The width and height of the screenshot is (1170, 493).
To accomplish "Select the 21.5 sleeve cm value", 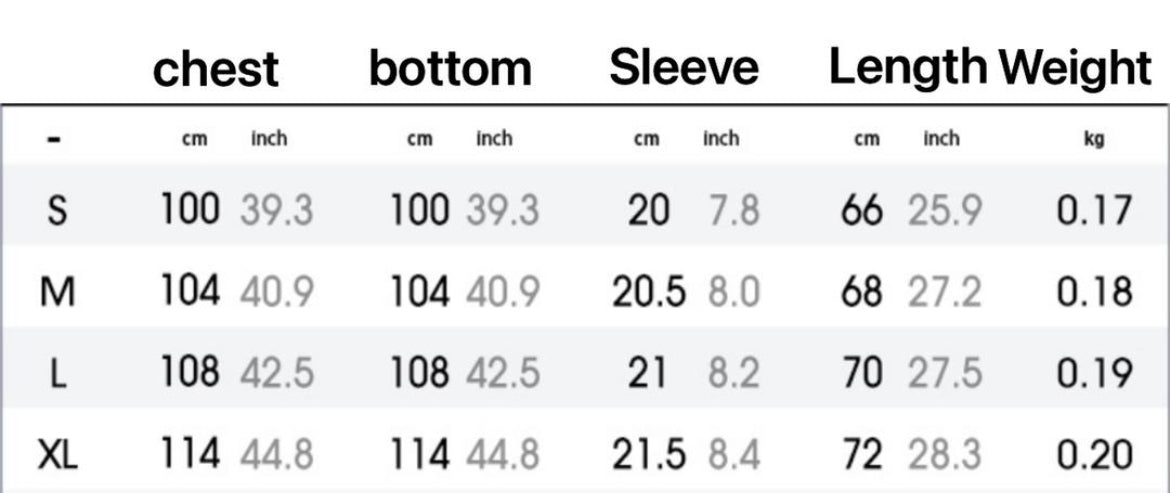I will pyautogui.click(x=649, y=456).
